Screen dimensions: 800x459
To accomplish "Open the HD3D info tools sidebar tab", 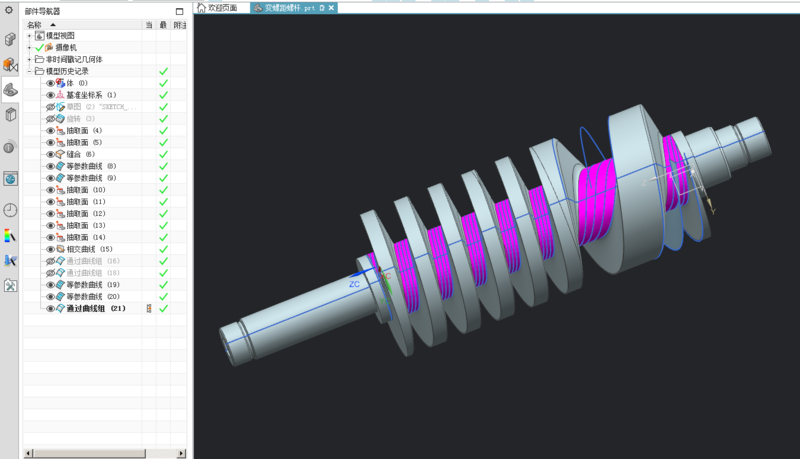I will click(10, 147).
